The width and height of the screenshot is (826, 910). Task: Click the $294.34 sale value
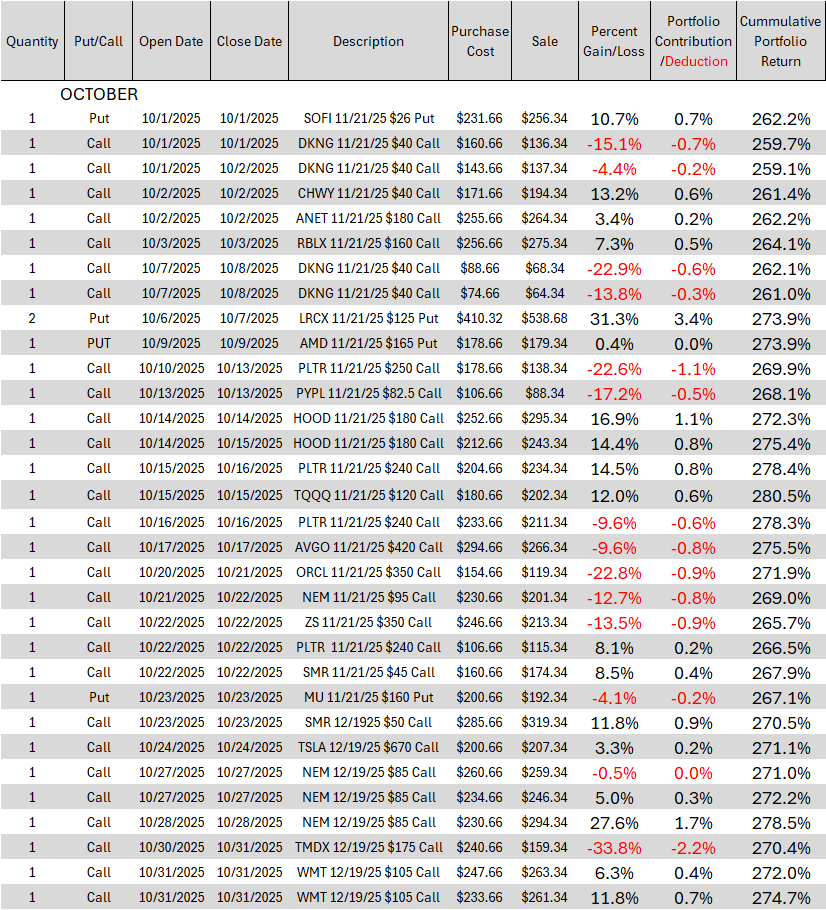coord(544,822)
